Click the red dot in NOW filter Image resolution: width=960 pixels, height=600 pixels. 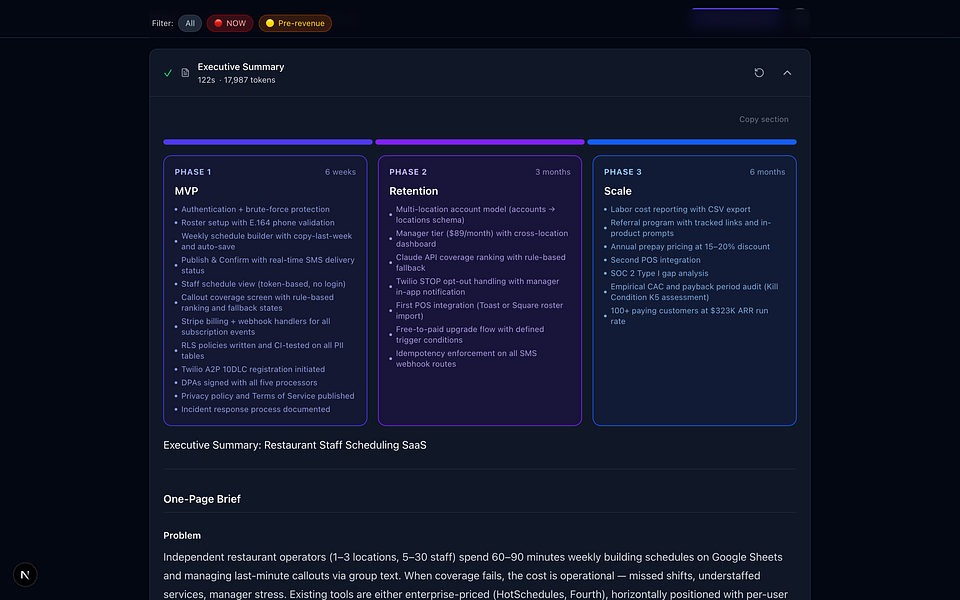(x=218, y=23)
